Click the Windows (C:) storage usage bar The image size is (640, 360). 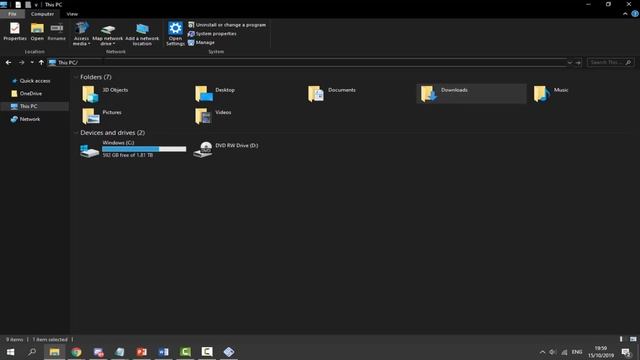(x=144, y=149)
